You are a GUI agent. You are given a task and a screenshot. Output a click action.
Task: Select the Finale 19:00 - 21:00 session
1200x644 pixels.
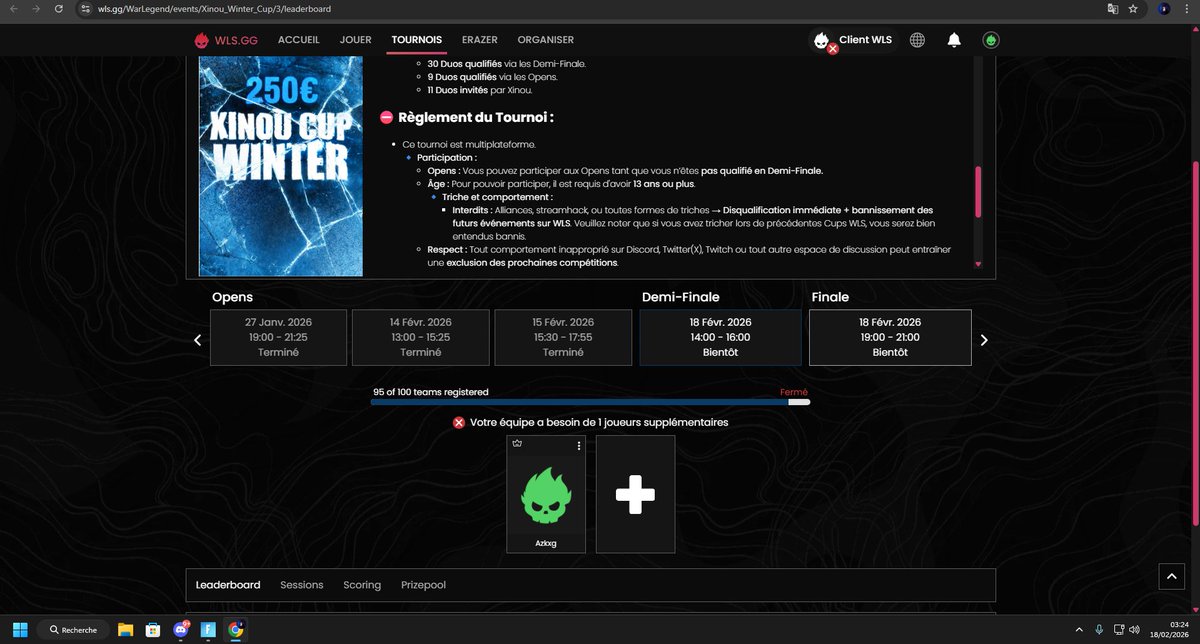click(890, 338)
